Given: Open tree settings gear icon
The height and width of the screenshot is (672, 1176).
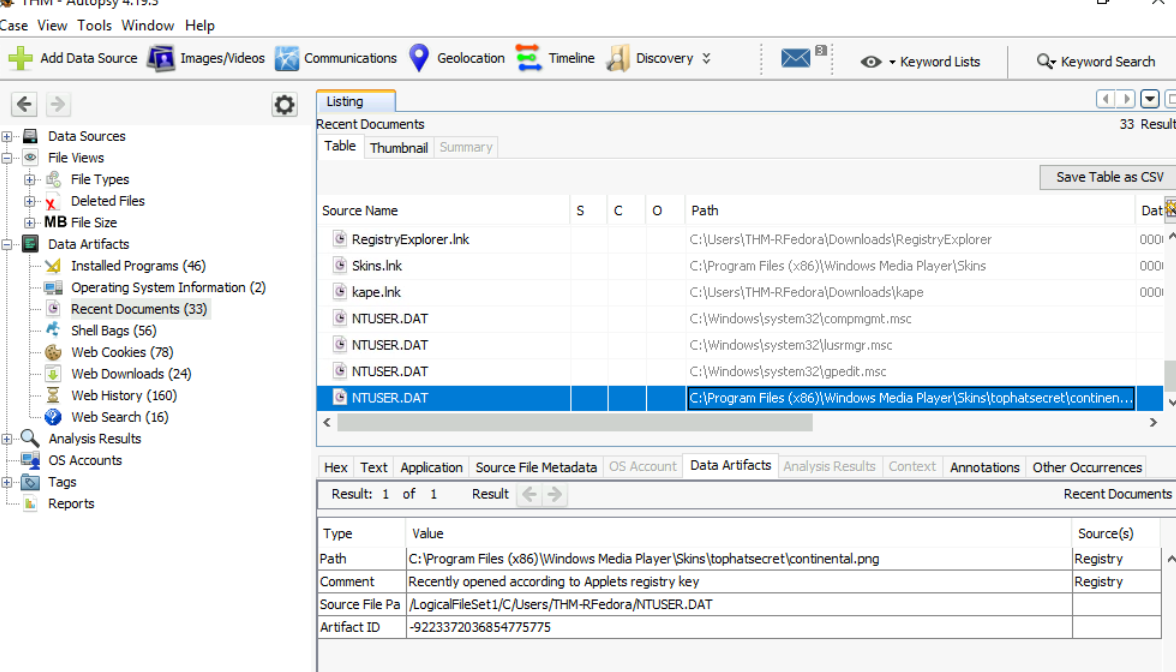Looking at the screenshot, I should 285,105.
